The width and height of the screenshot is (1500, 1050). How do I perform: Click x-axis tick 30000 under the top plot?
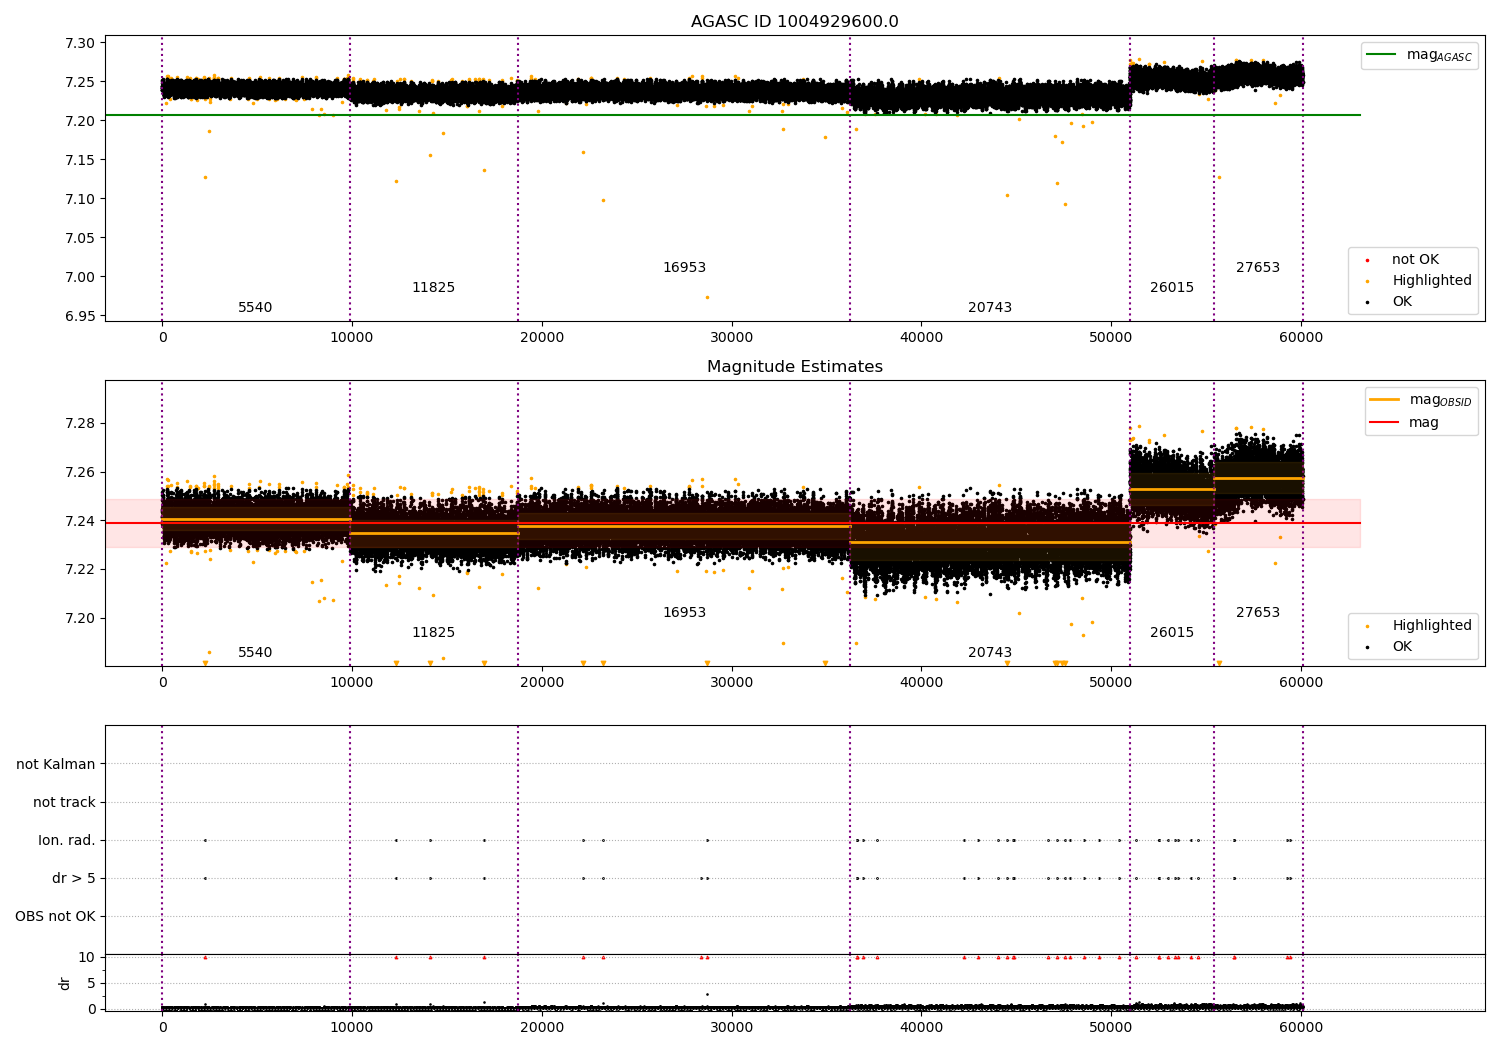pos(732,338)
